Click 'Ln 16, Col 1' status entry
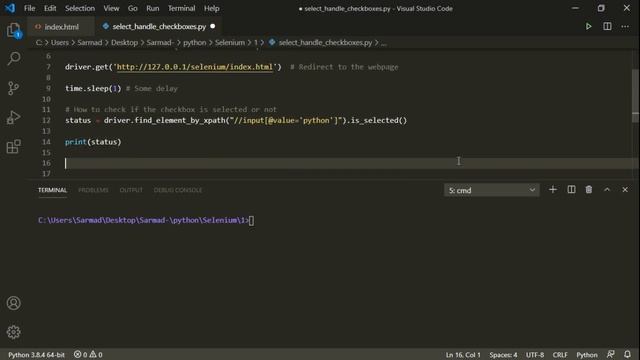 tap(463, 355)
